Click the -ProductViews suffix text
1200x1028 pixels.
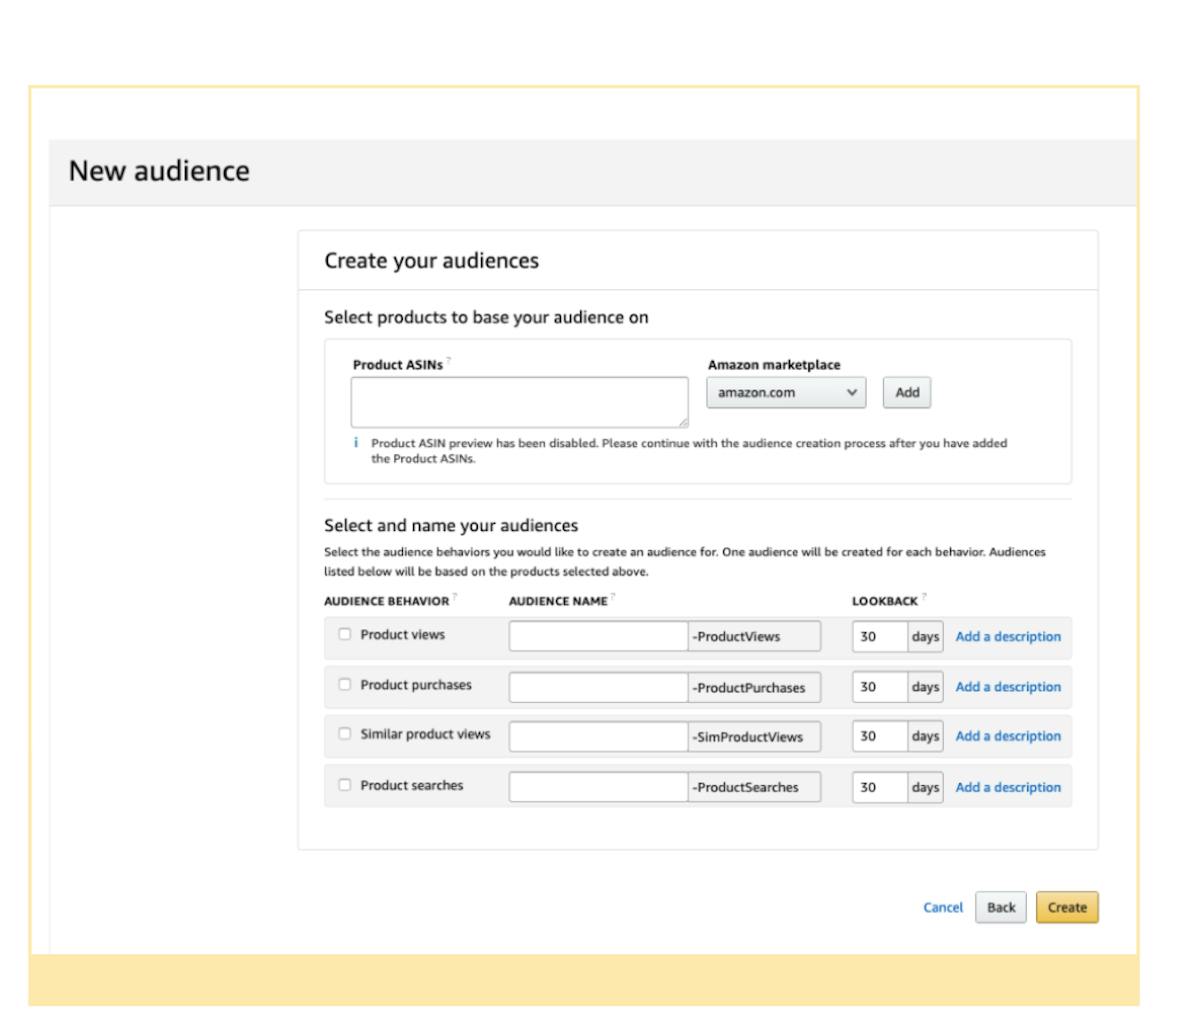(736, 636)
